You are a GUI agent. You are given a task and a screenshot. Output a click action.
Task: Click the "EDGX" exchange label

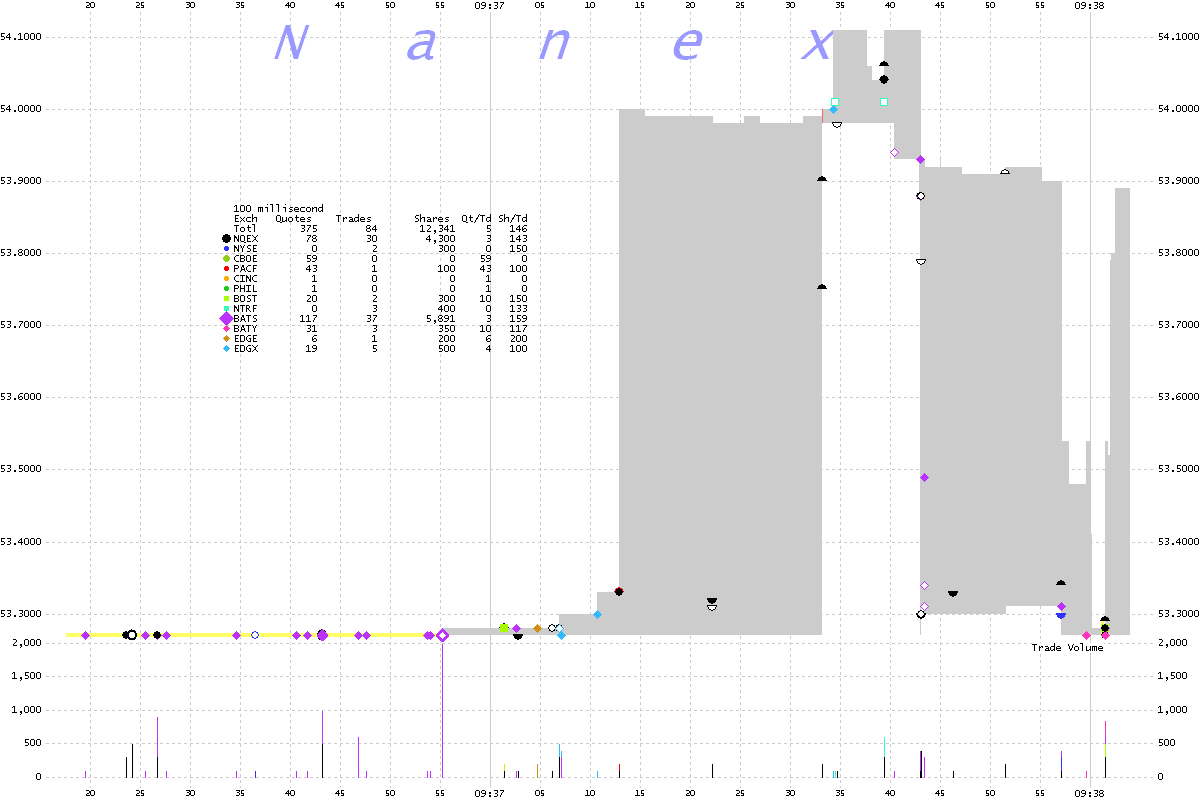pos(245,349)
